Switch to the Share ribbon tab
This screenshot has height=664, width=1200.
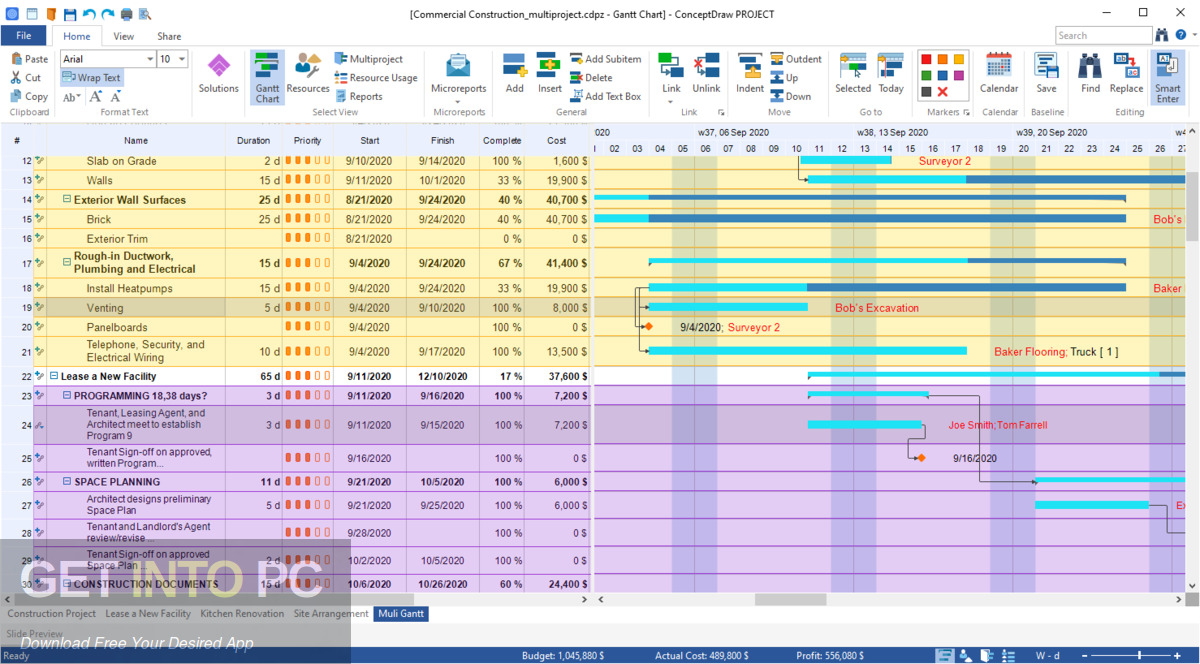[169, 36]
